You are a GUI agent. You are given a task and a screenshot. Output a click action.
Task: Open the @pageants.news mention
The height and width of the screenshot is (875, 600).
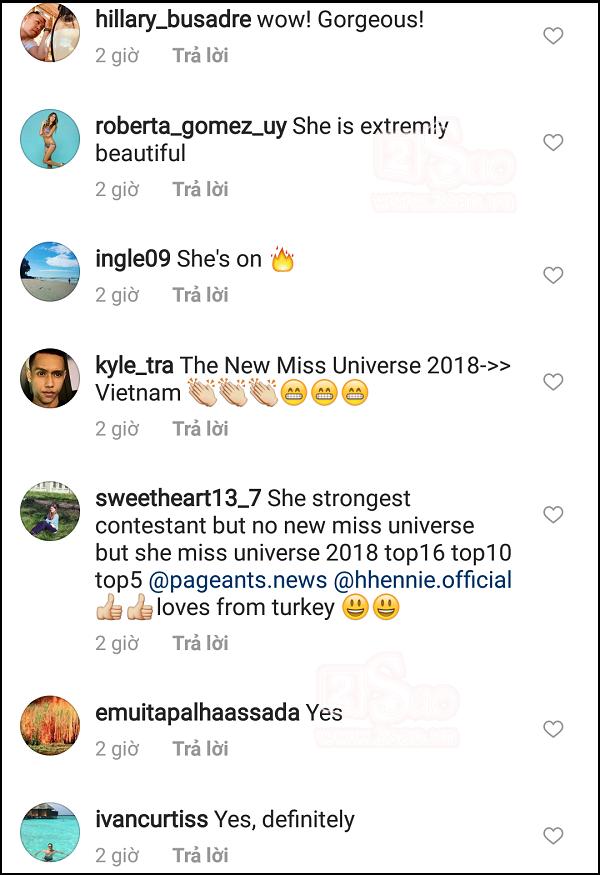coord(238,580)
